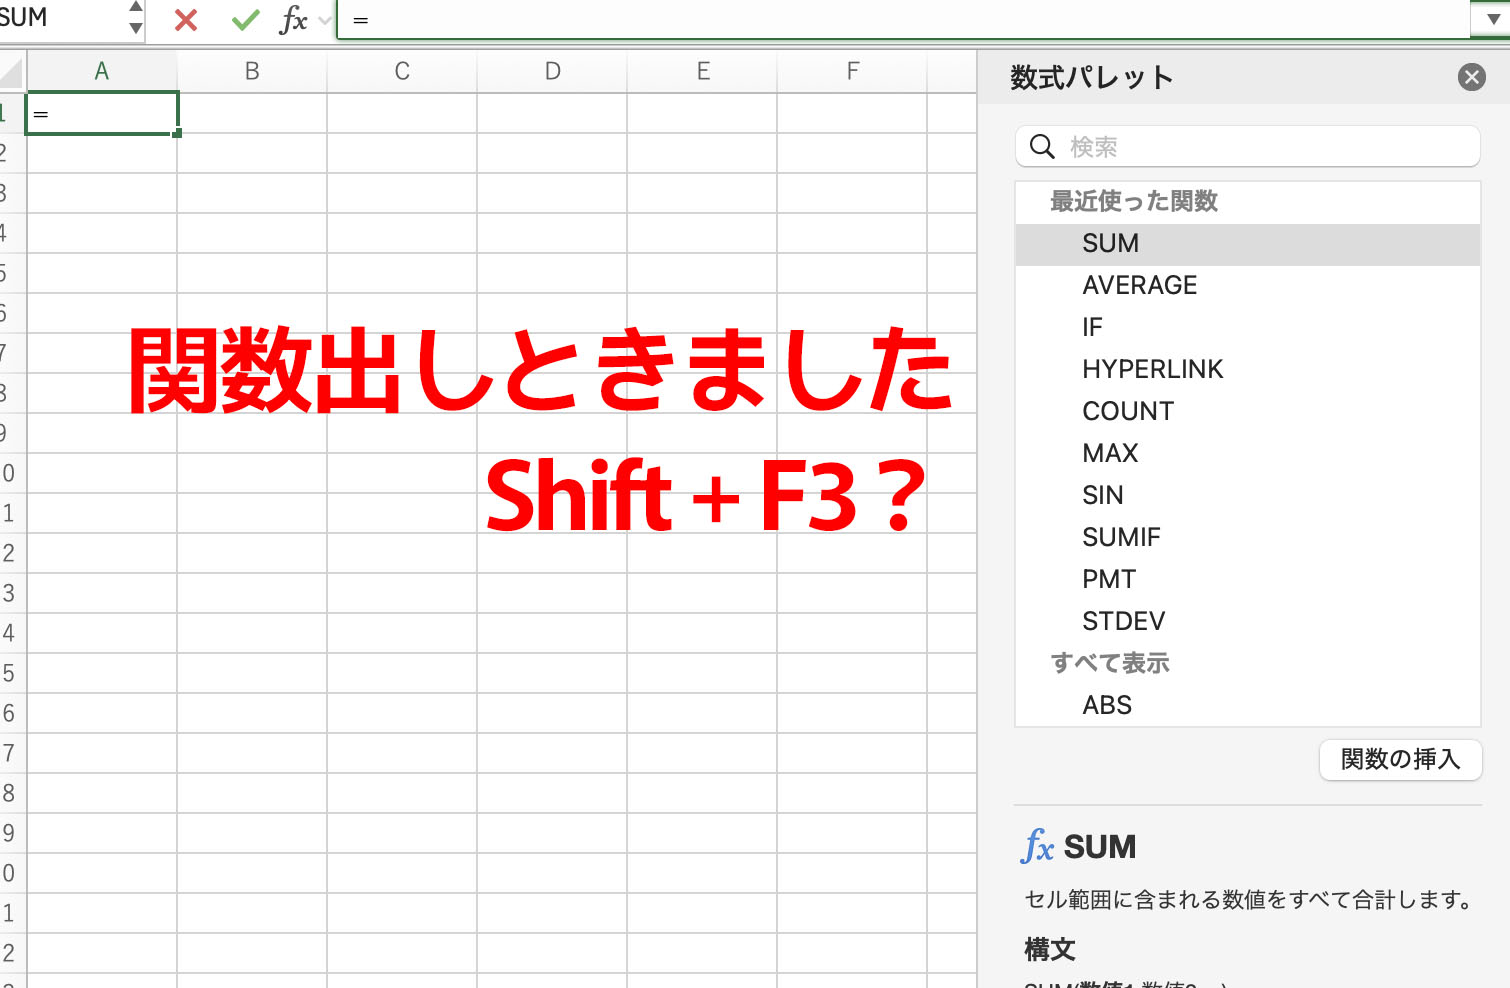Image resolution: width=1510 pixels, height=988 pixels.
Task: Choose the IF function
Action: tap(1092, 328)
